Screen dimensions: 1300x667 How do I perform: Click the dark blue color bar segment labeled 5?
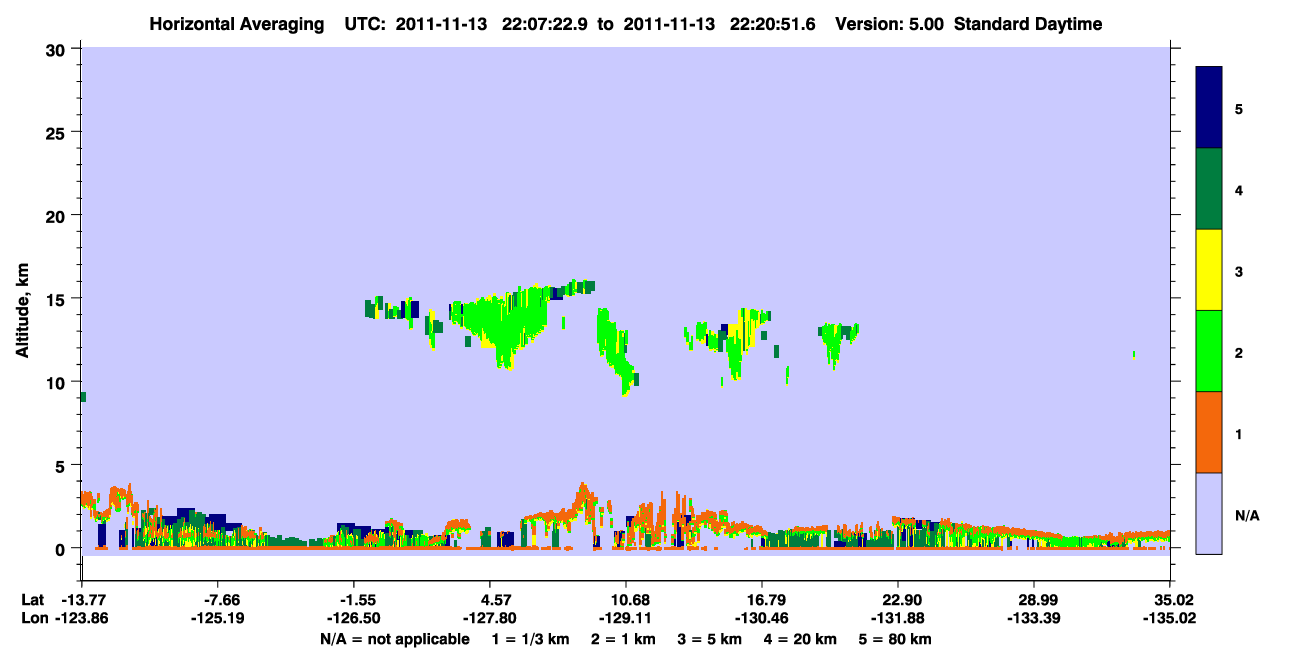[1209, 108]
